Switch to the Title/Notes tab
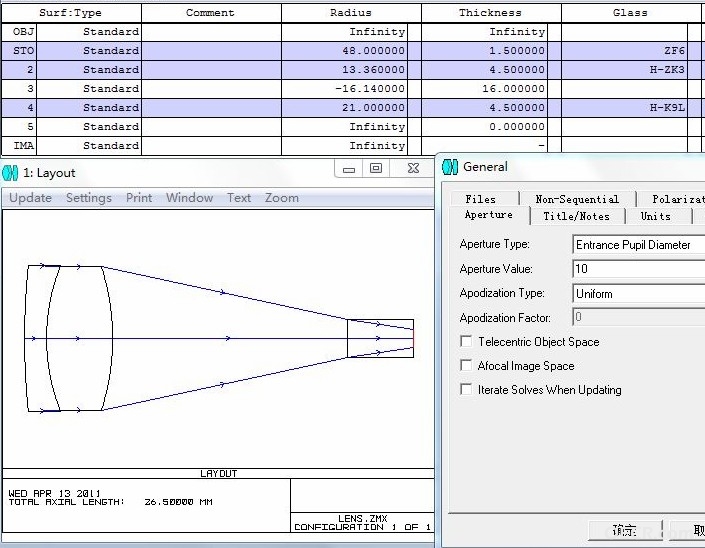The width and height of the screenshot is (705, 548). (x=576, y=216)
